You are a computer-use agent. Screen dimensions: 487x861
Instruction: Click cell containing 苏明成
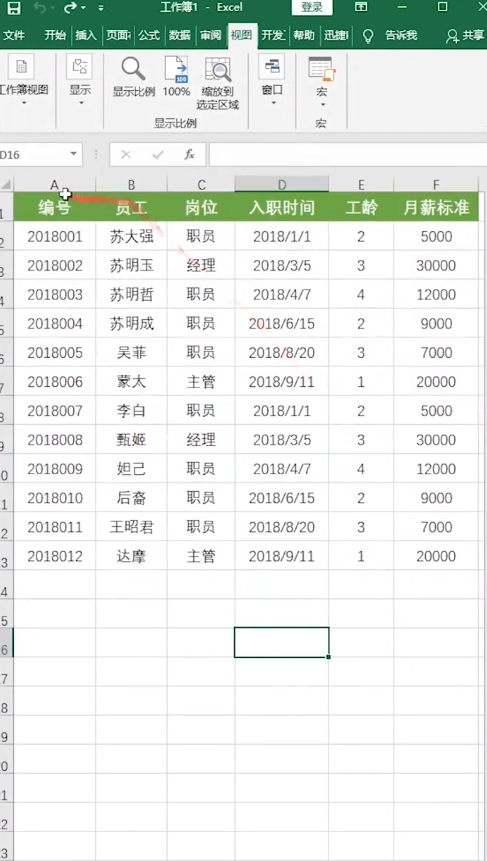131,324
